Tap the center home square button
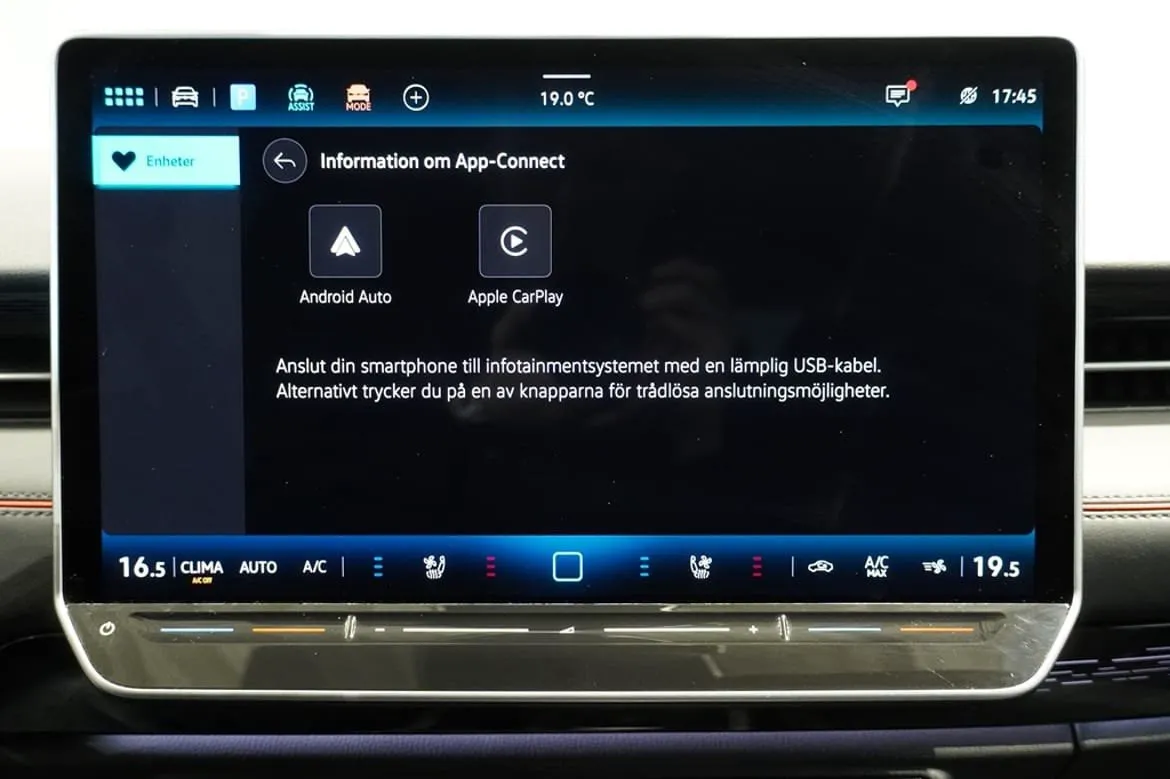The height and width of the screenshot is (779, 1170). click(x=567, y=567)
